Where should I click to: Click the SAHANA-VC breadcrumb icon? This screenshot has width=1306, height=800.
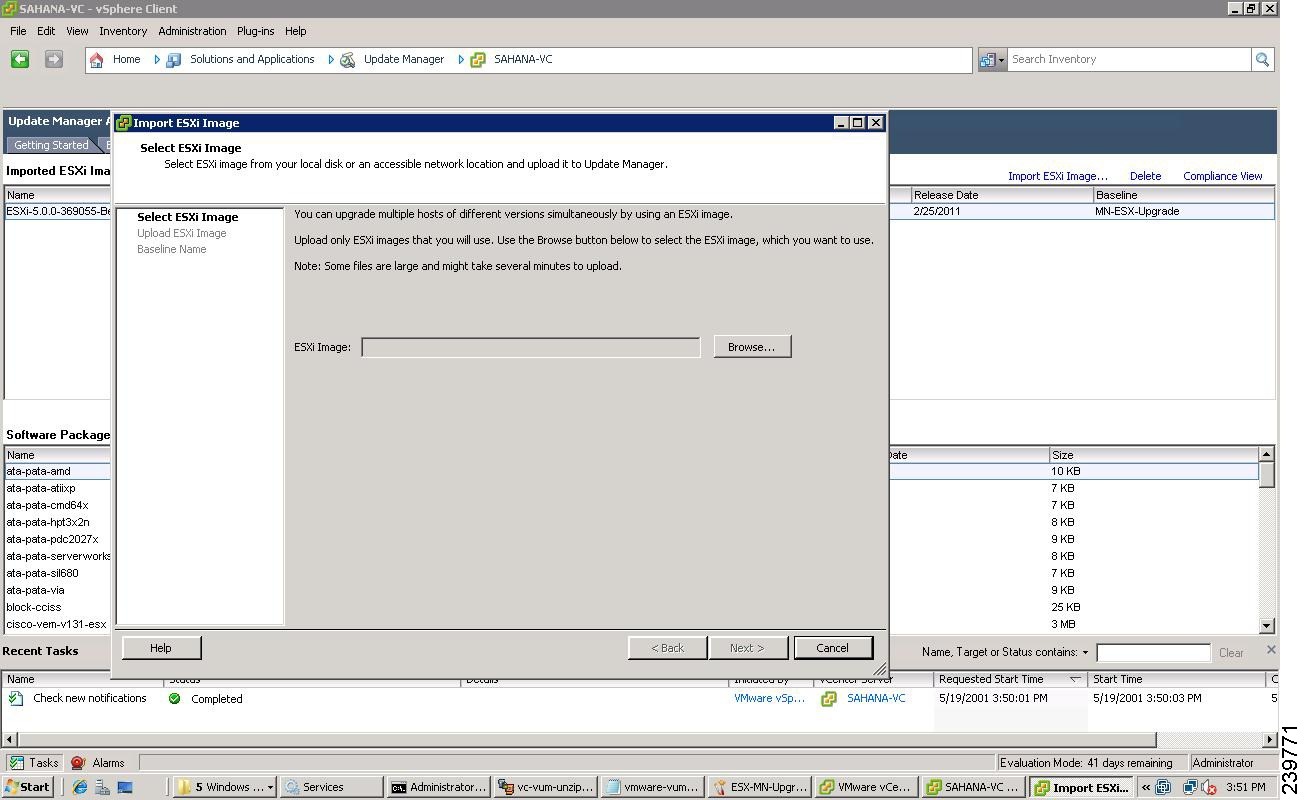pos(478,60)
